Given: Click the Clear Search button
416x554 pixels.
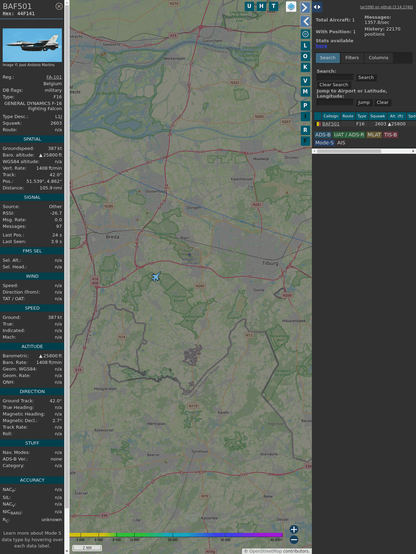Looking at the screenshot, I should point(334,84).
